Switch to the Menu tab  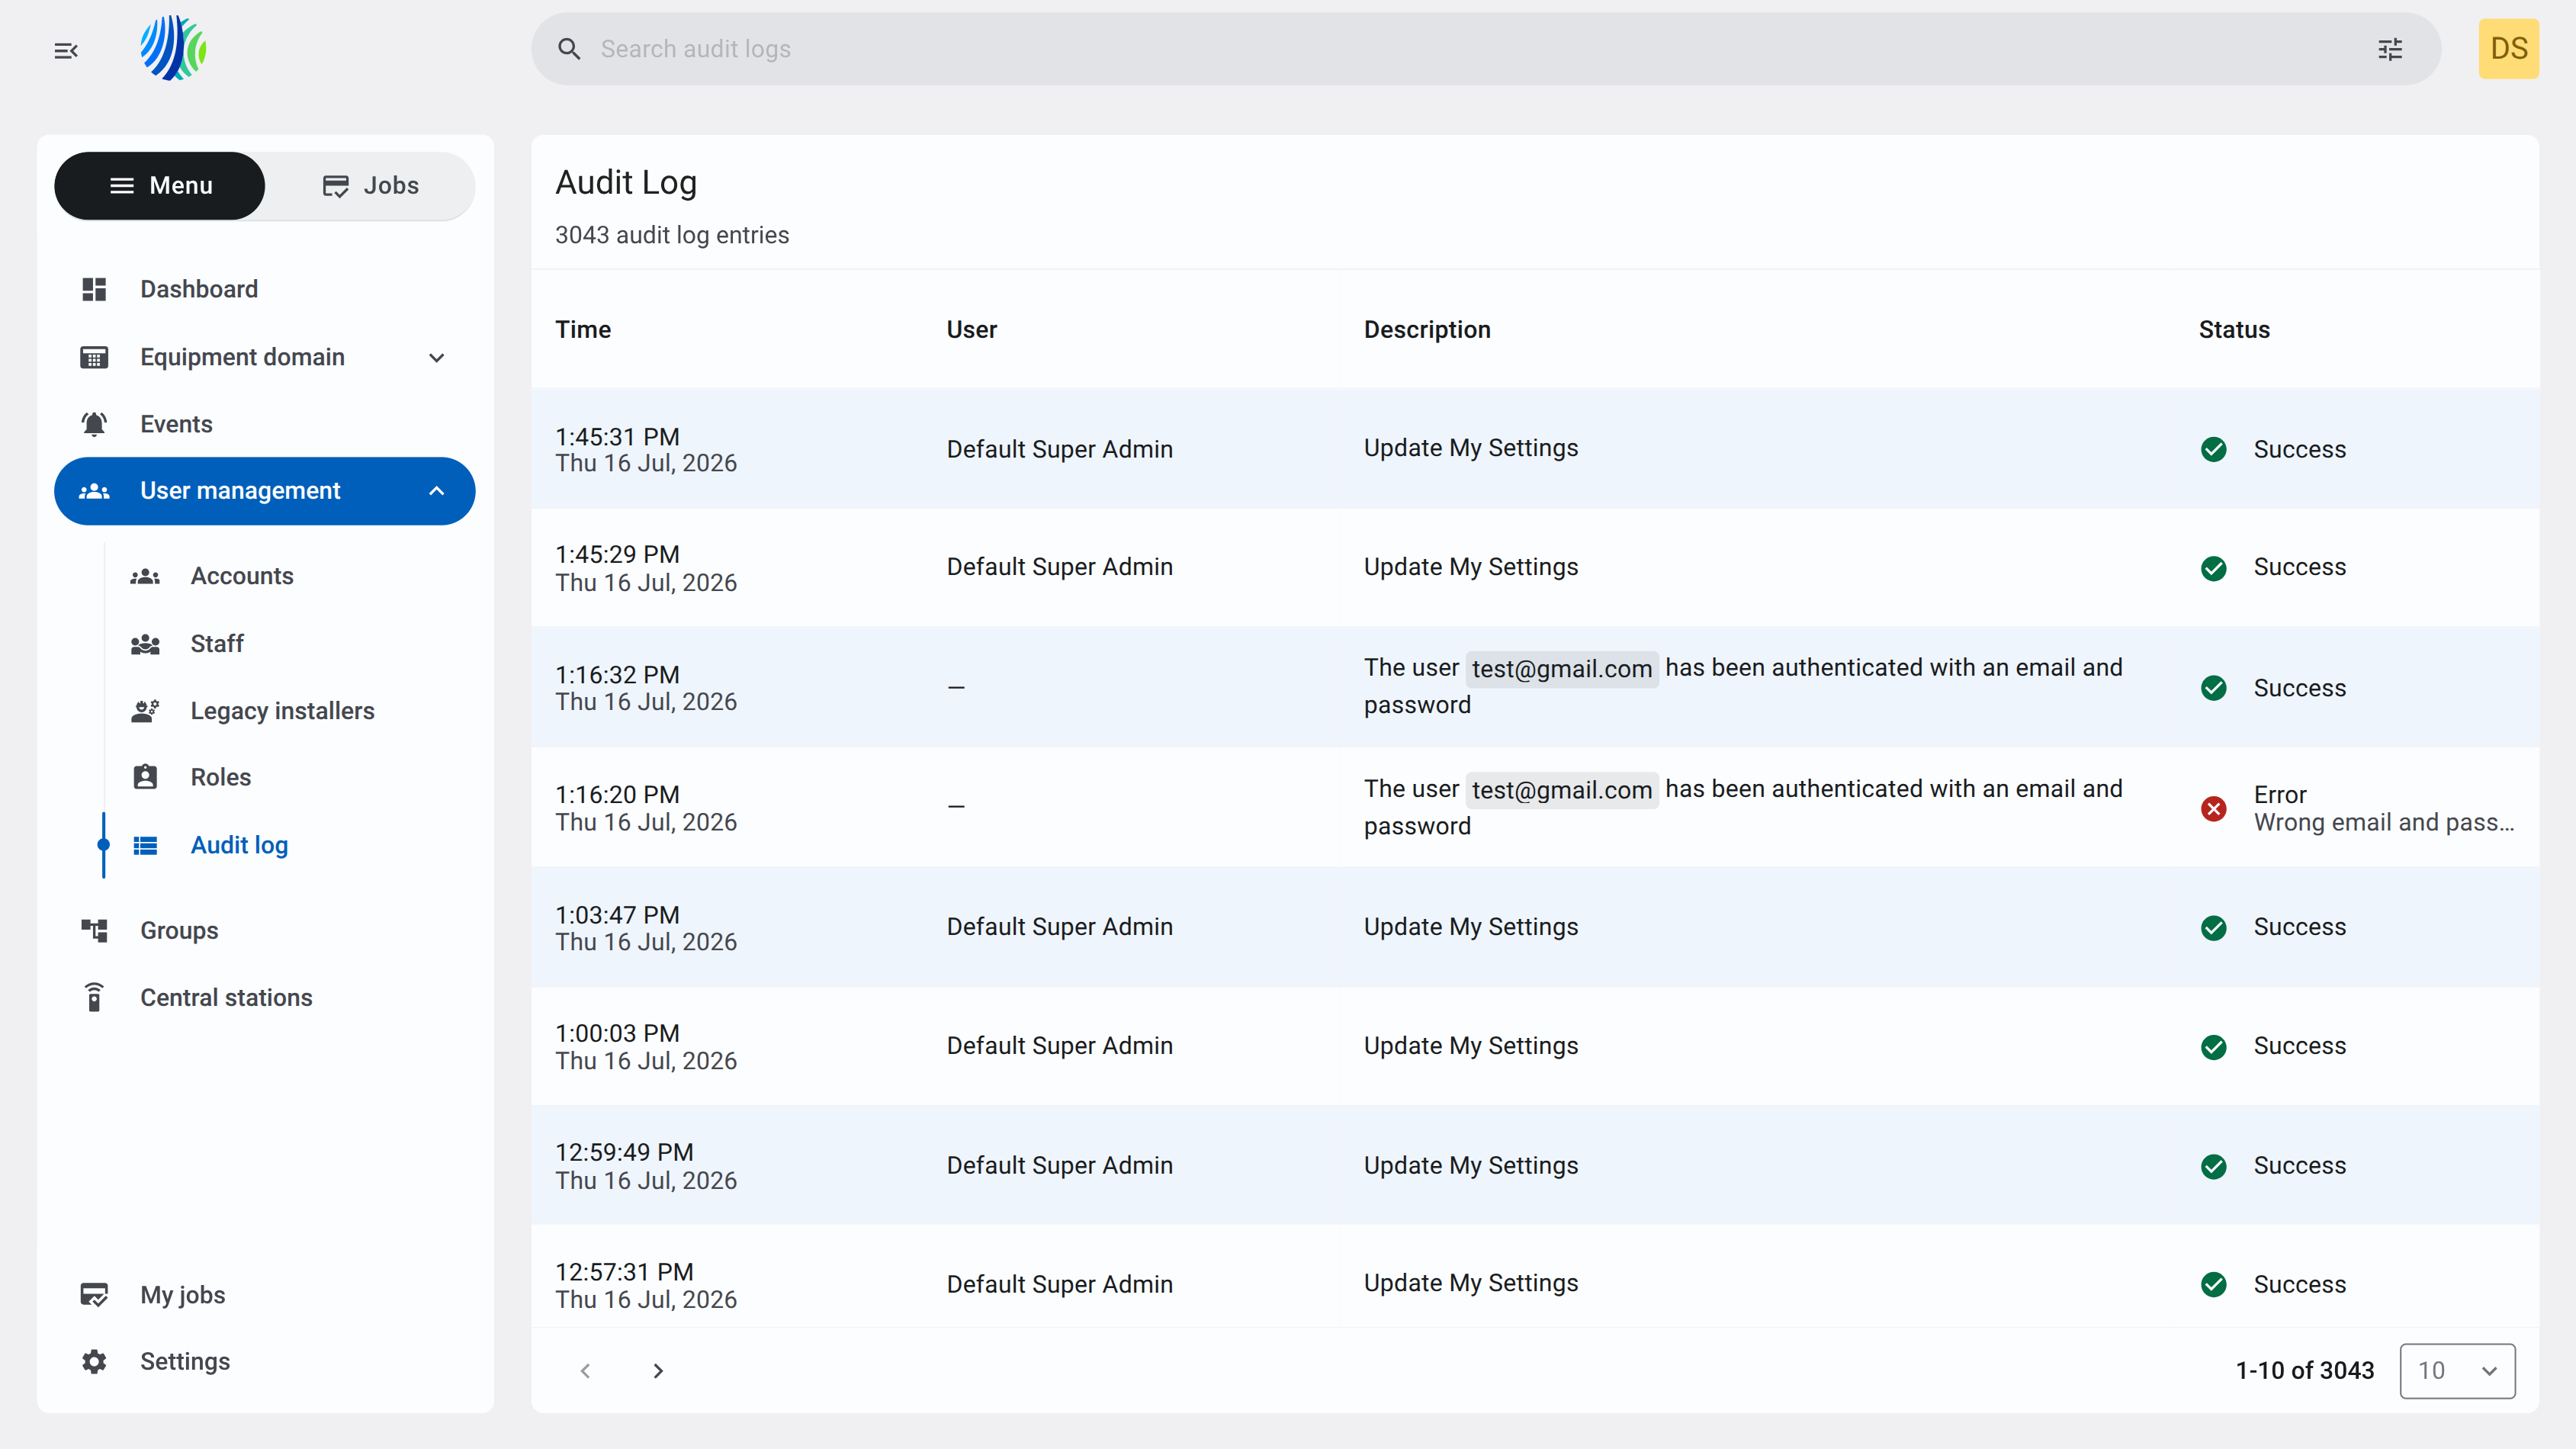point(160,186)
